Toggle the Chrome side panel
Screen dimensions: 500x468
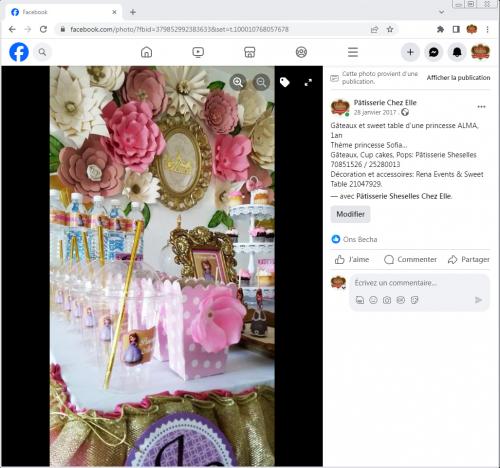point(456,29)
